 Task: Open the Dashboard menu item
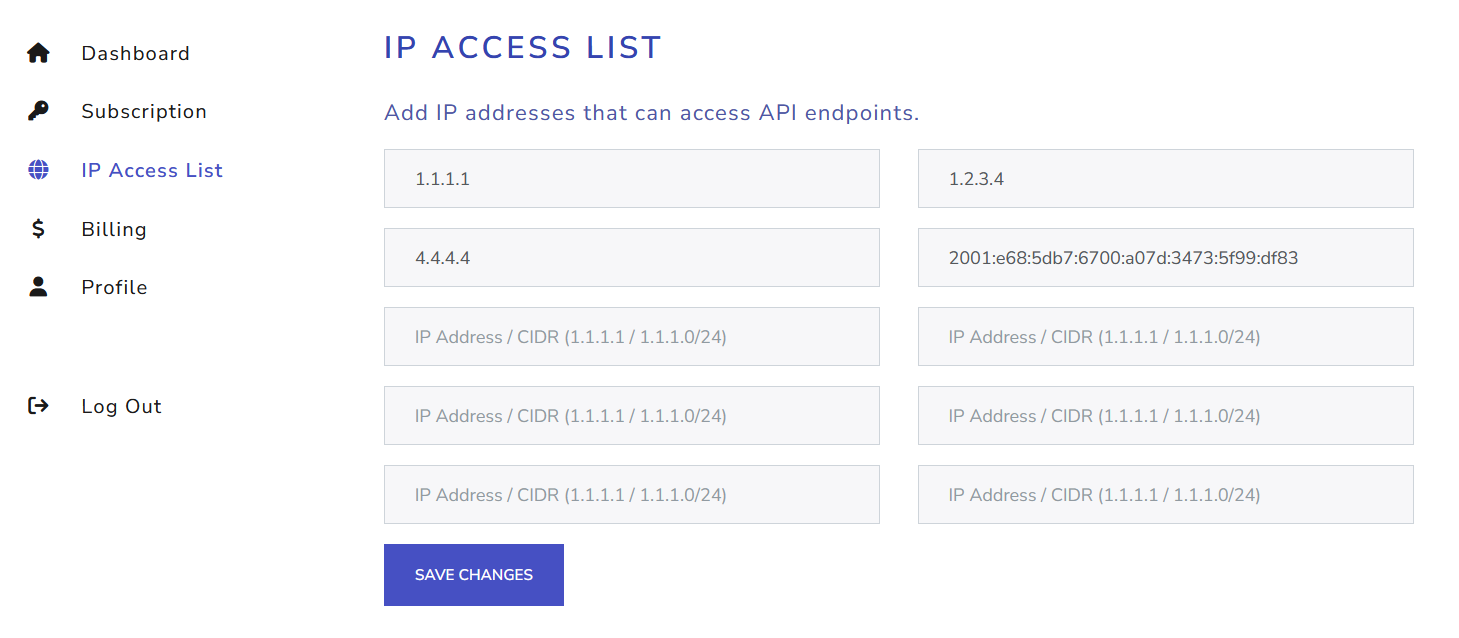[x=135, y=53]
